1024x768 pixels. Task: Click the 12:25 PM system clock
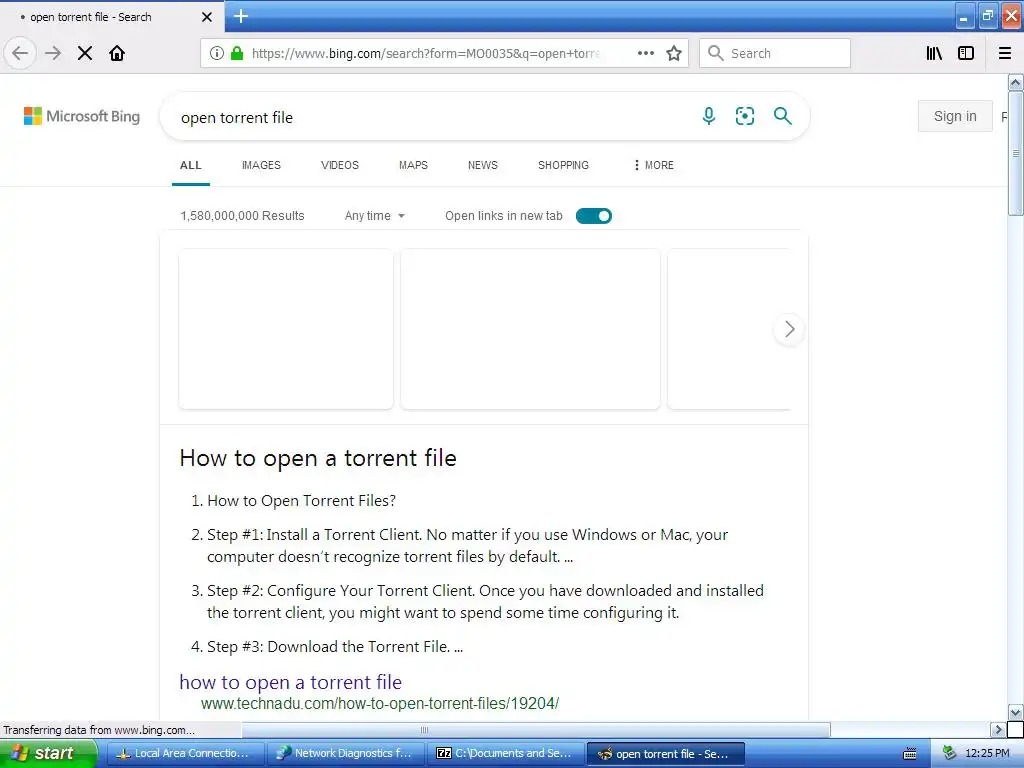click(x=987, y=753)
